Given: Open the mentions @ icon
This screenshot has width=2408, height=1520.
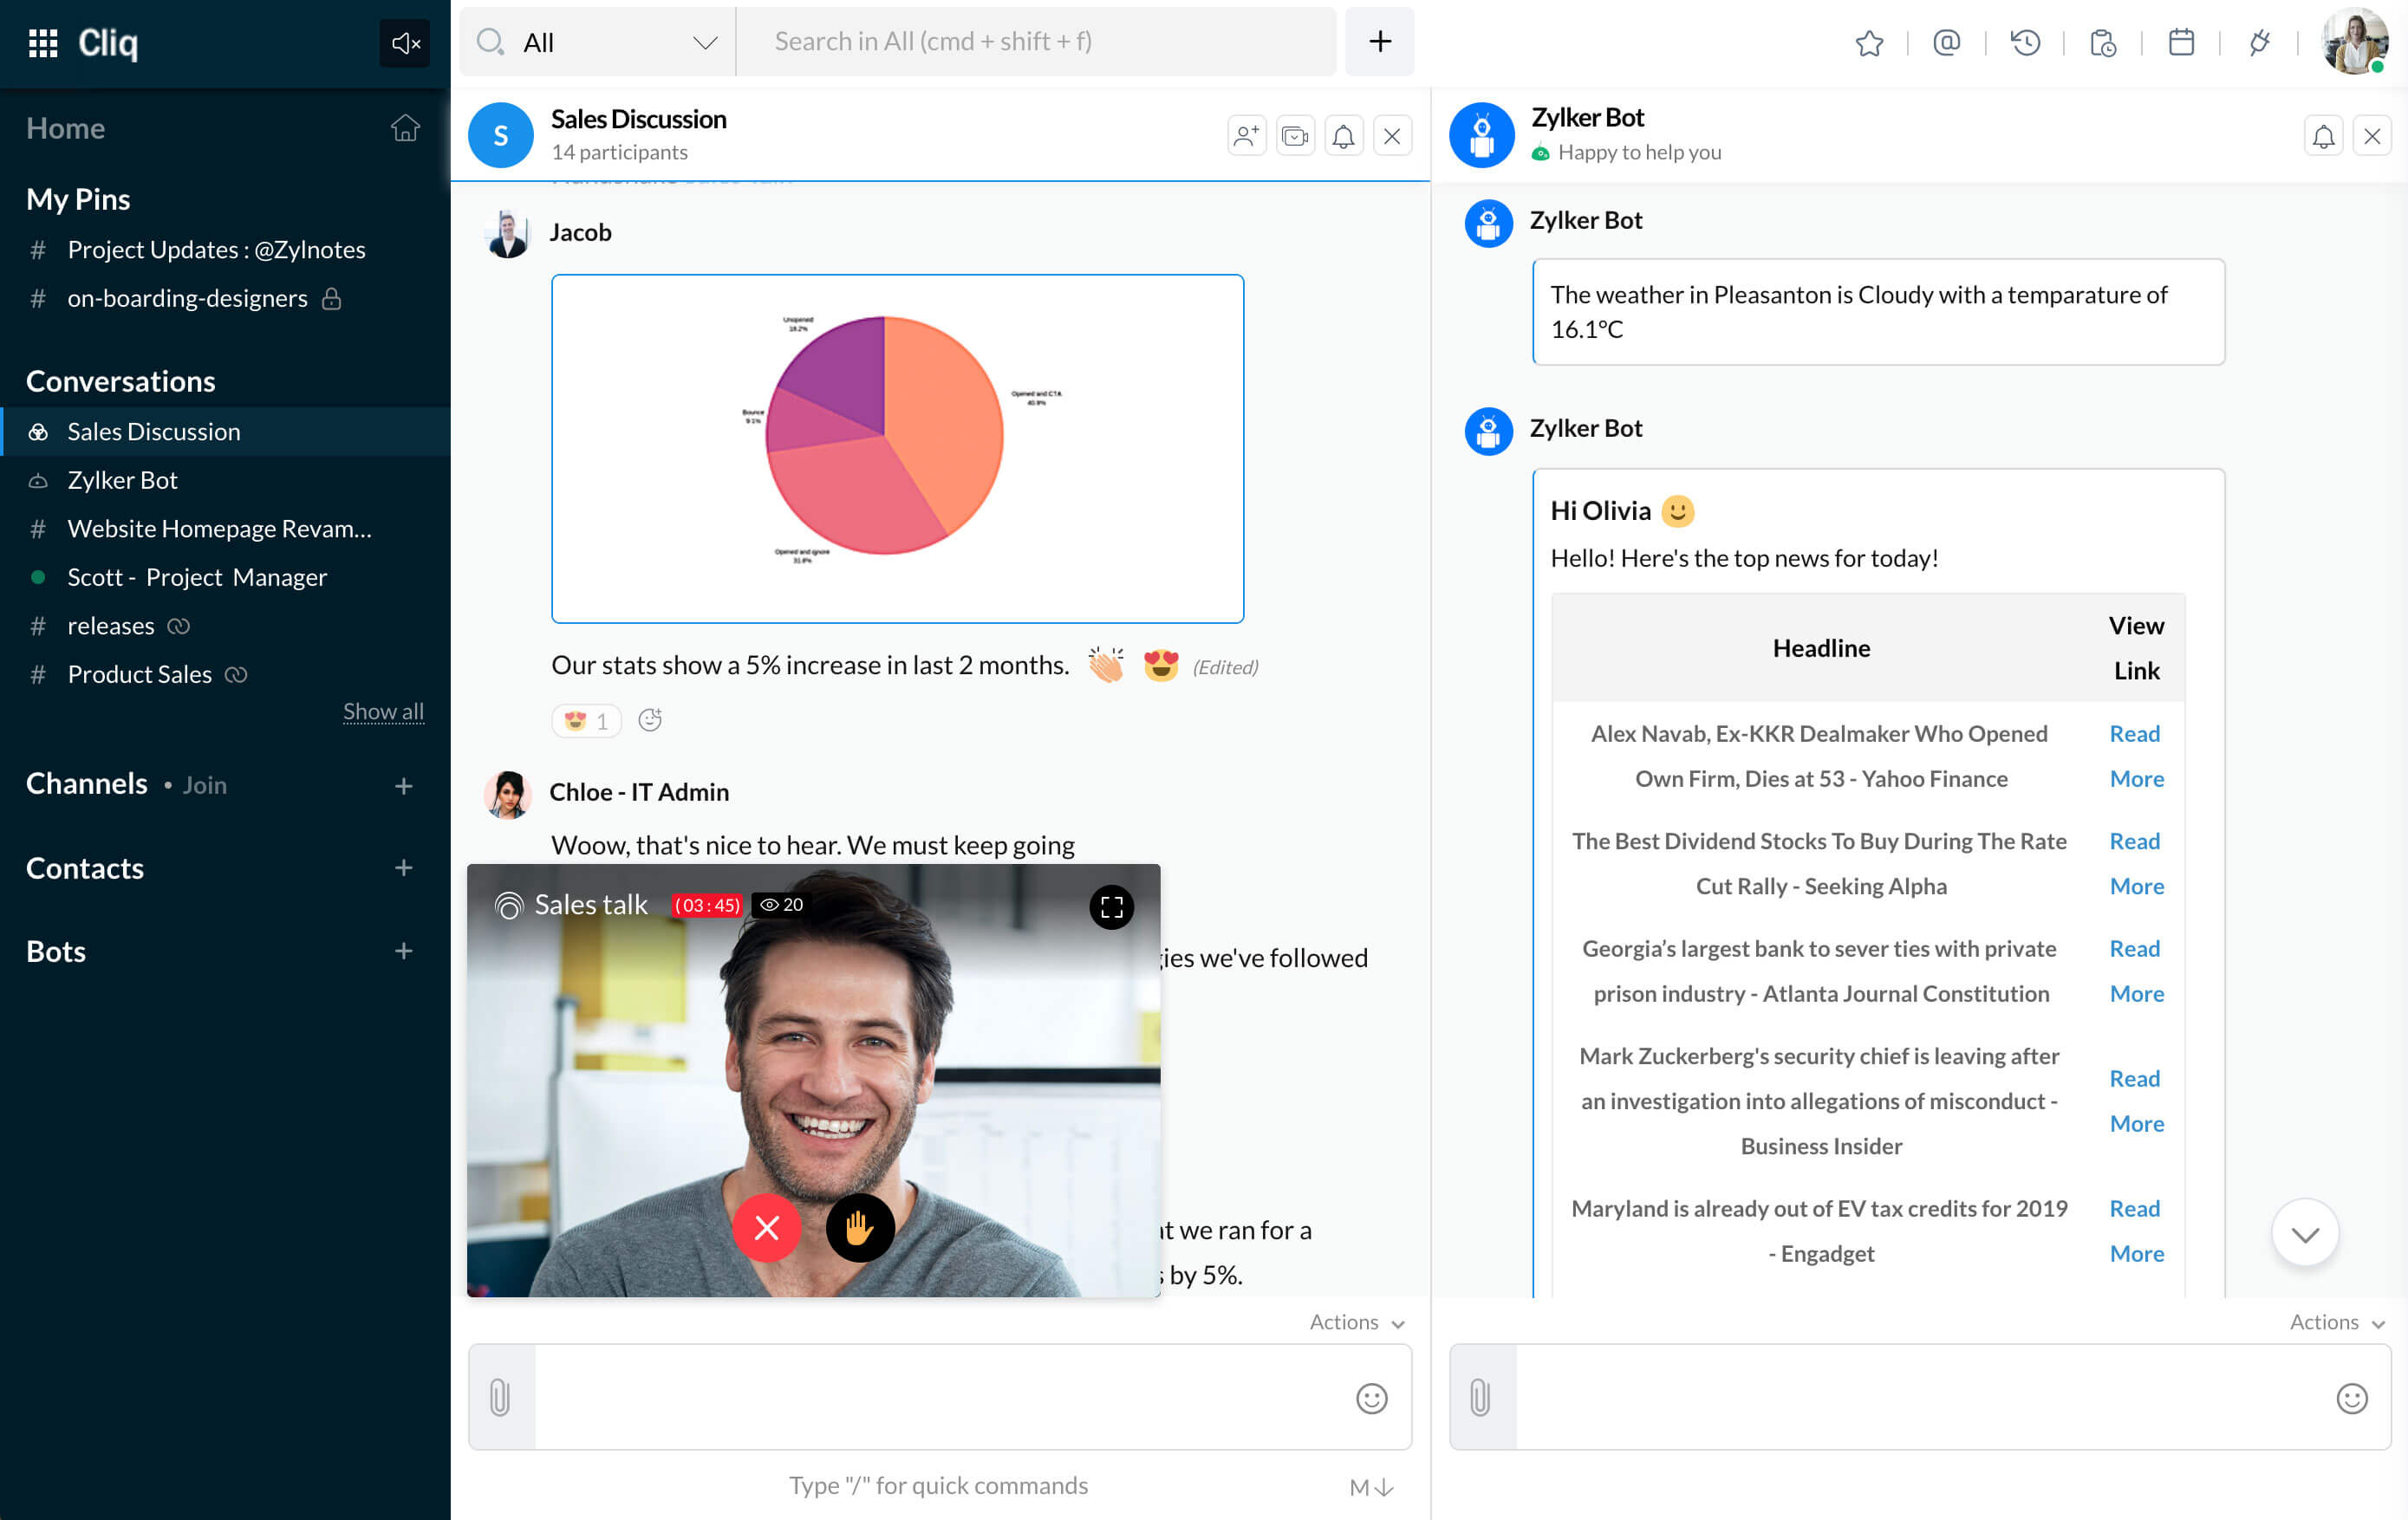Looking at the screenshot, I should [x=1946, y=43].
